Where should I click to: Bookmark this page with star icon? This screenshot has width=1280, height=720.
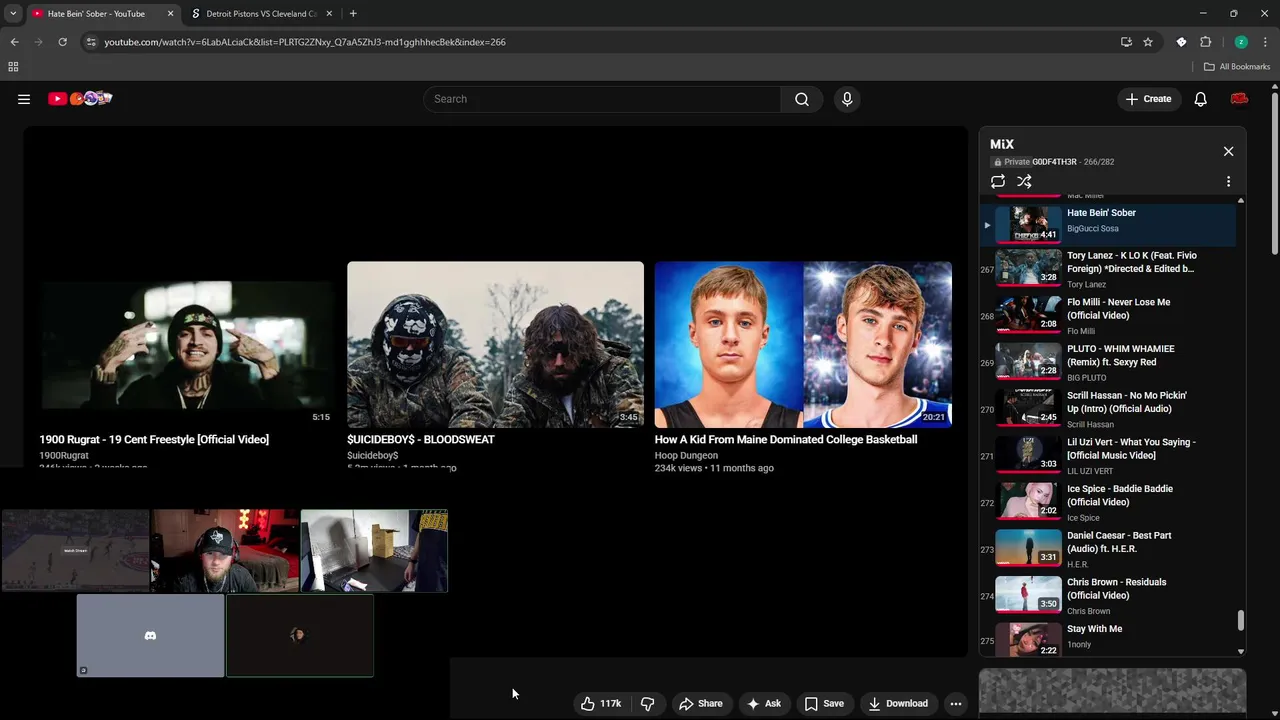(1148, 42)
